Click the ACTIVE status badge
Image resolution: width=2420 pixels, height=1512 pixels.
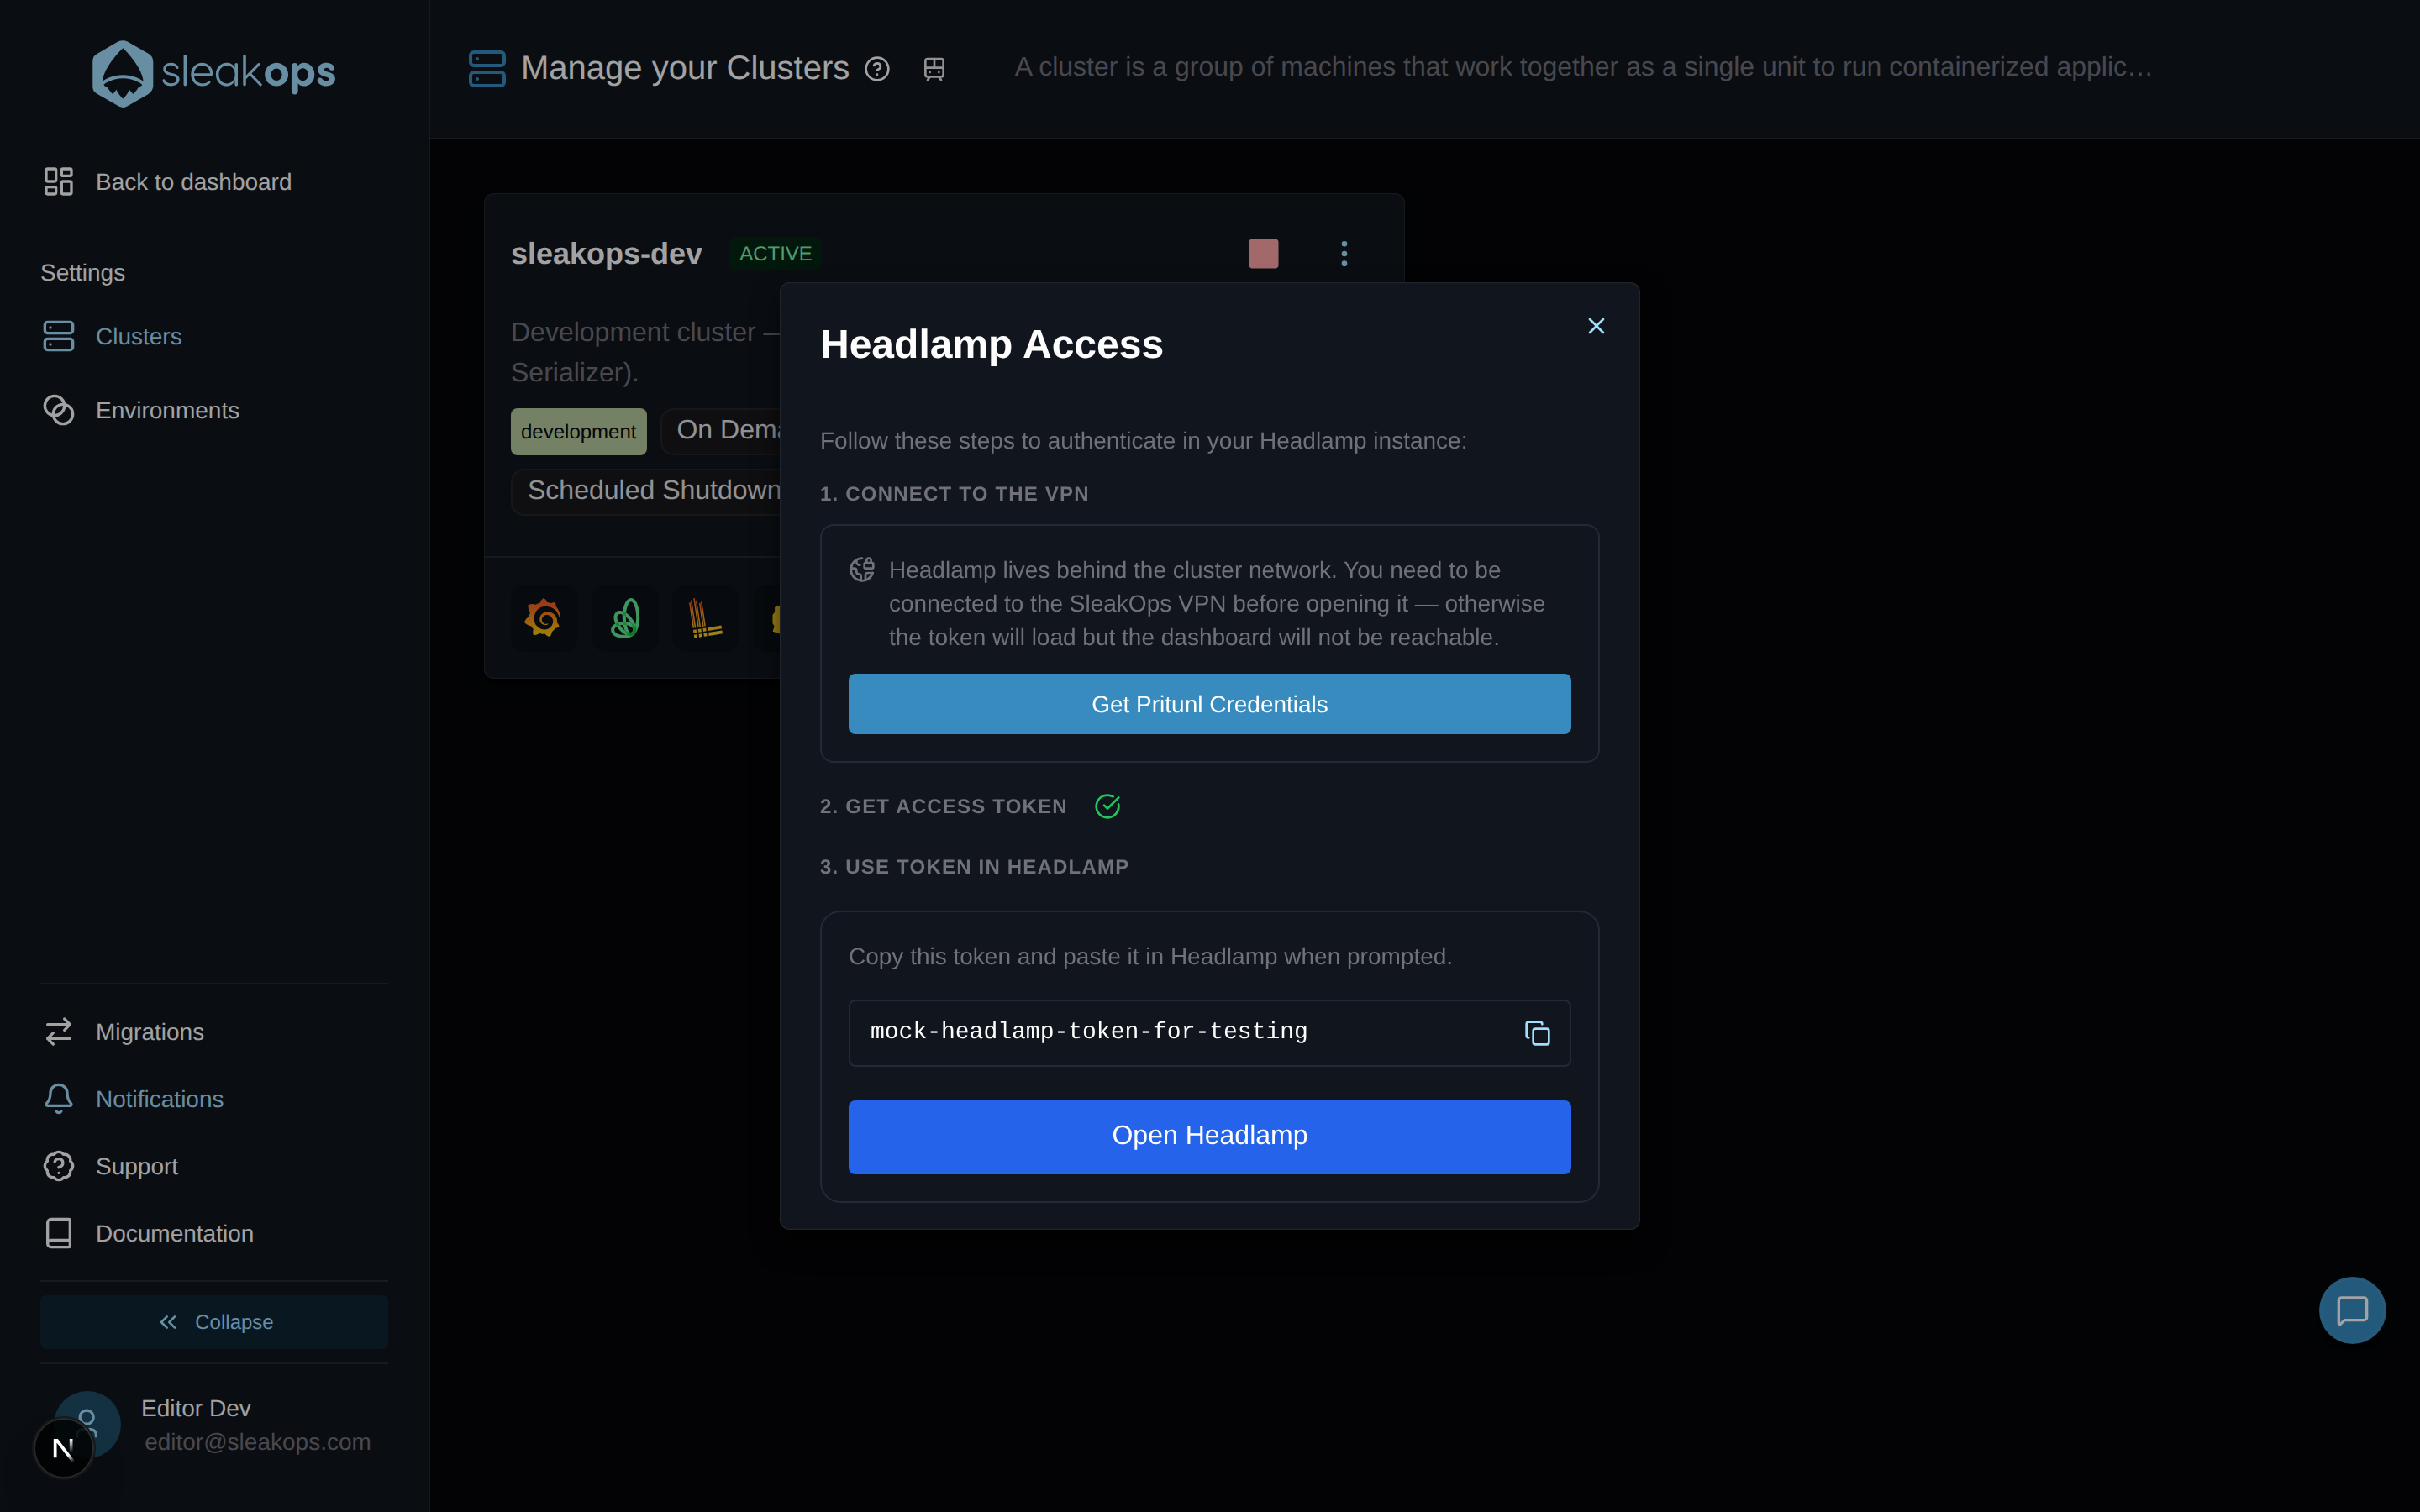tap(775, 253)
